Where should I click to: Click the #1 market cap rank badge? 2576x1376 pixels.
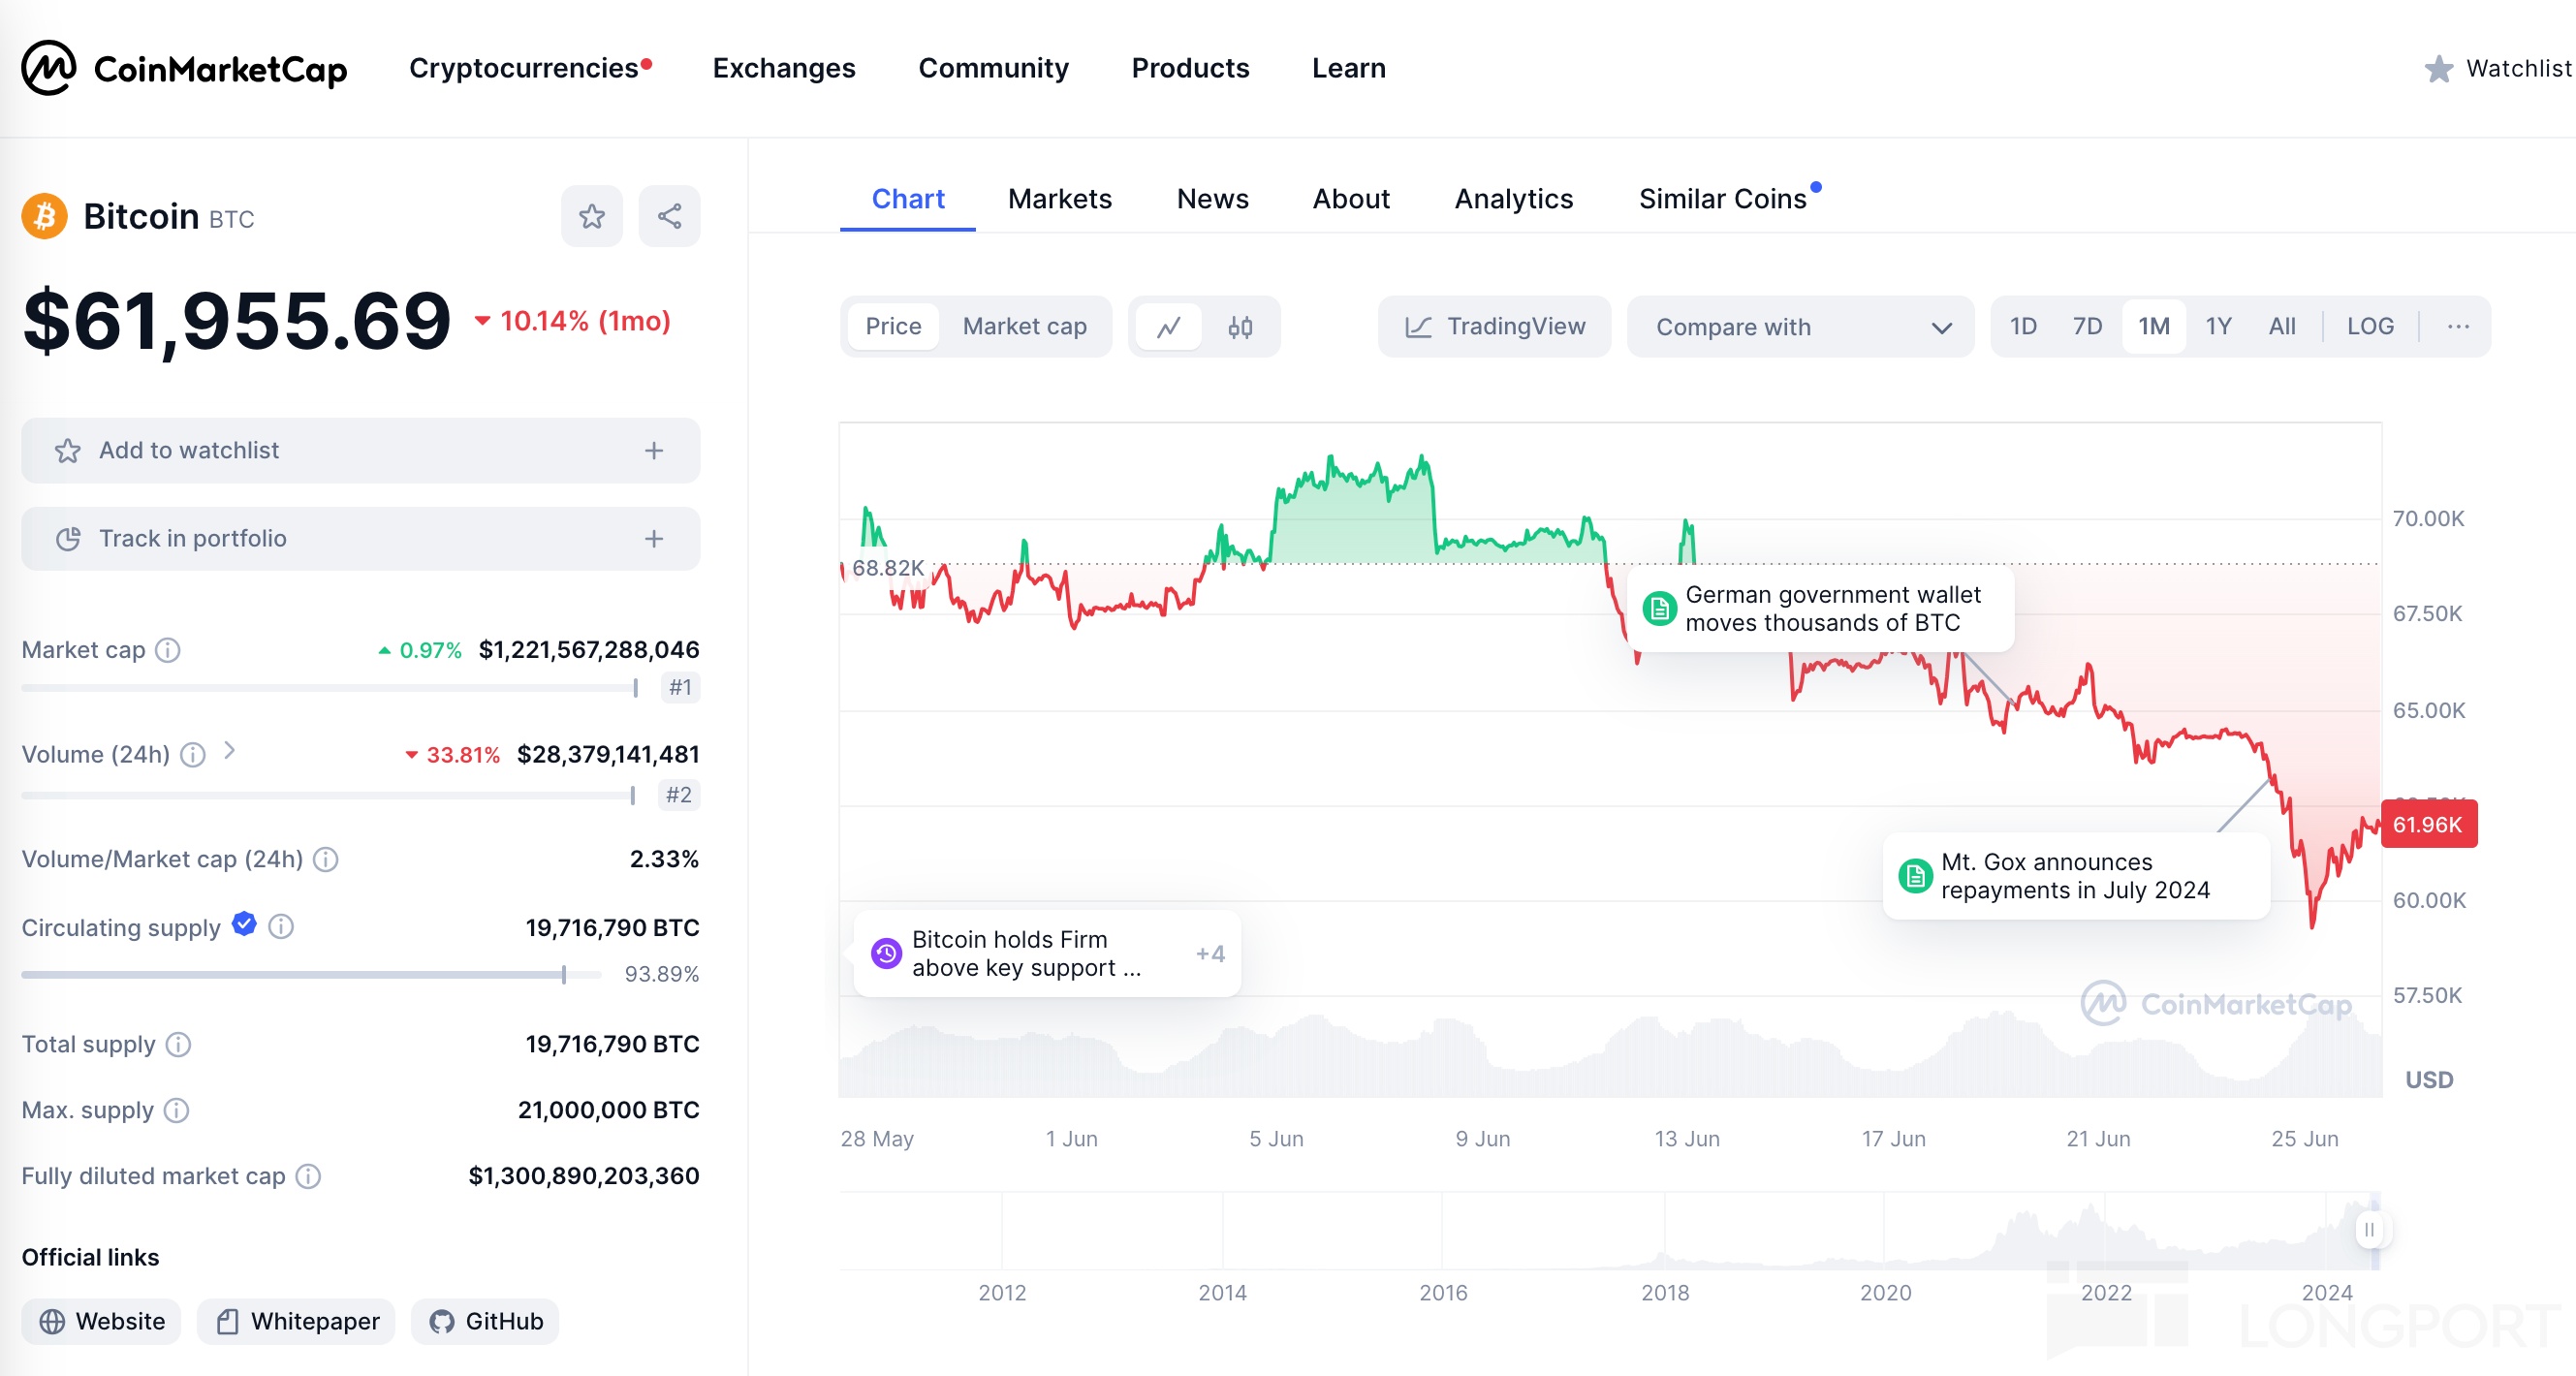click(x=679, y=688)
